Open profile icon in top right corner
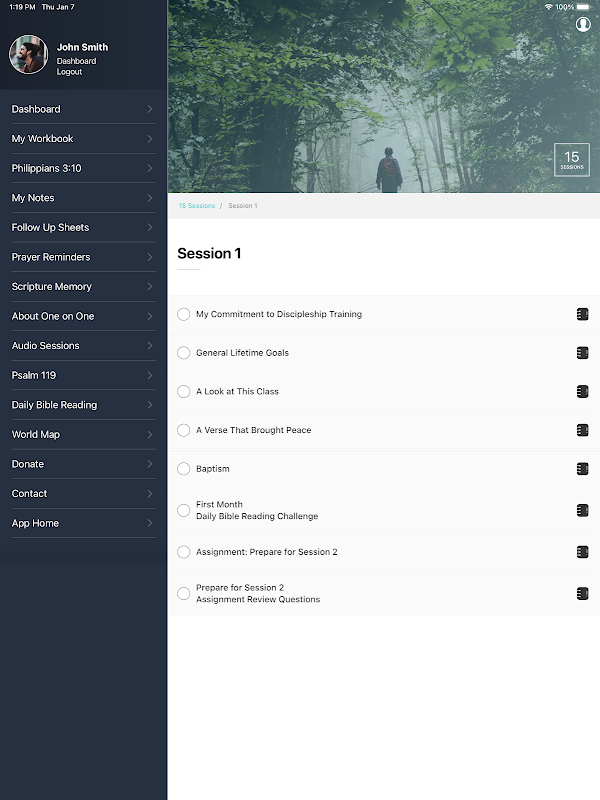600x800 pixels. [583, 24]
